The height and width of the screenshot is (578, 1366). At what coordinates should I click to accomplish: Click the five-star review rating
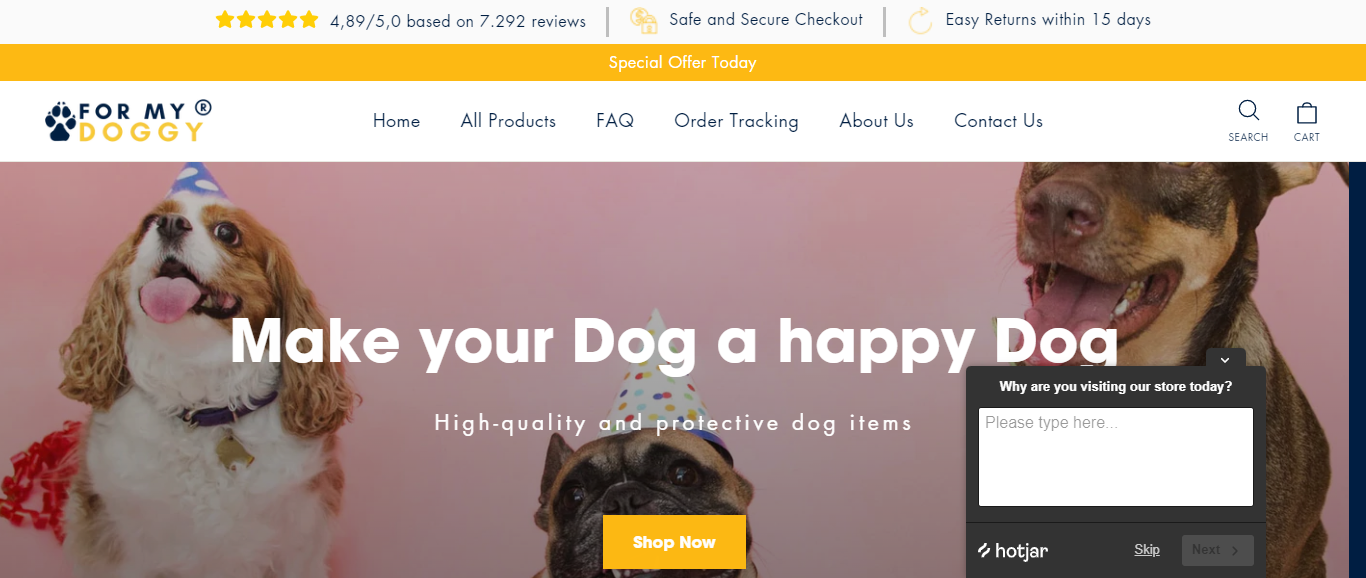[267, 20]
